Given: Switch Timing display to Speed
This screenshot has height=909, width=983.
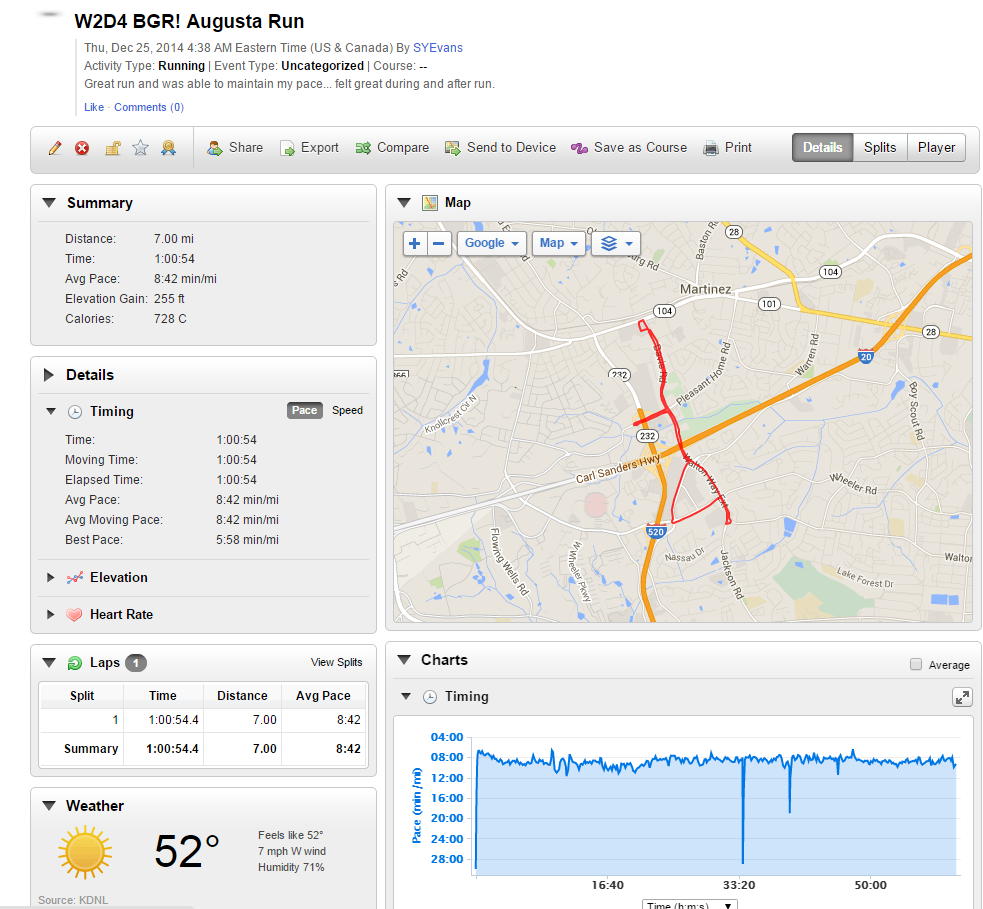Looking at the screenshot, I should click(x=347, y=411).
